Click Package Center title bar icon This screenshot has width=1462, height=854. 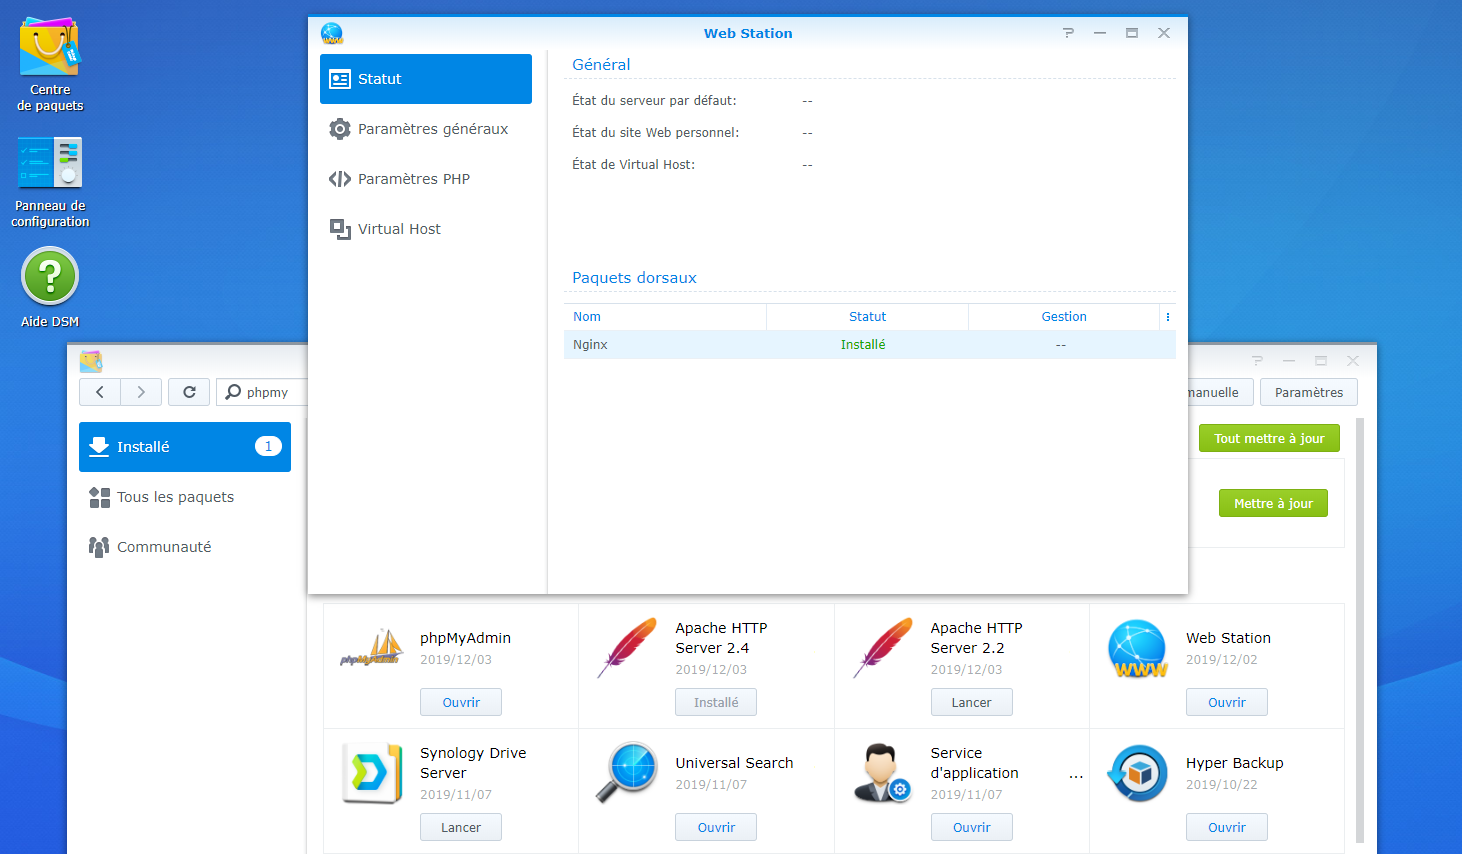click(x=91, y=361)
